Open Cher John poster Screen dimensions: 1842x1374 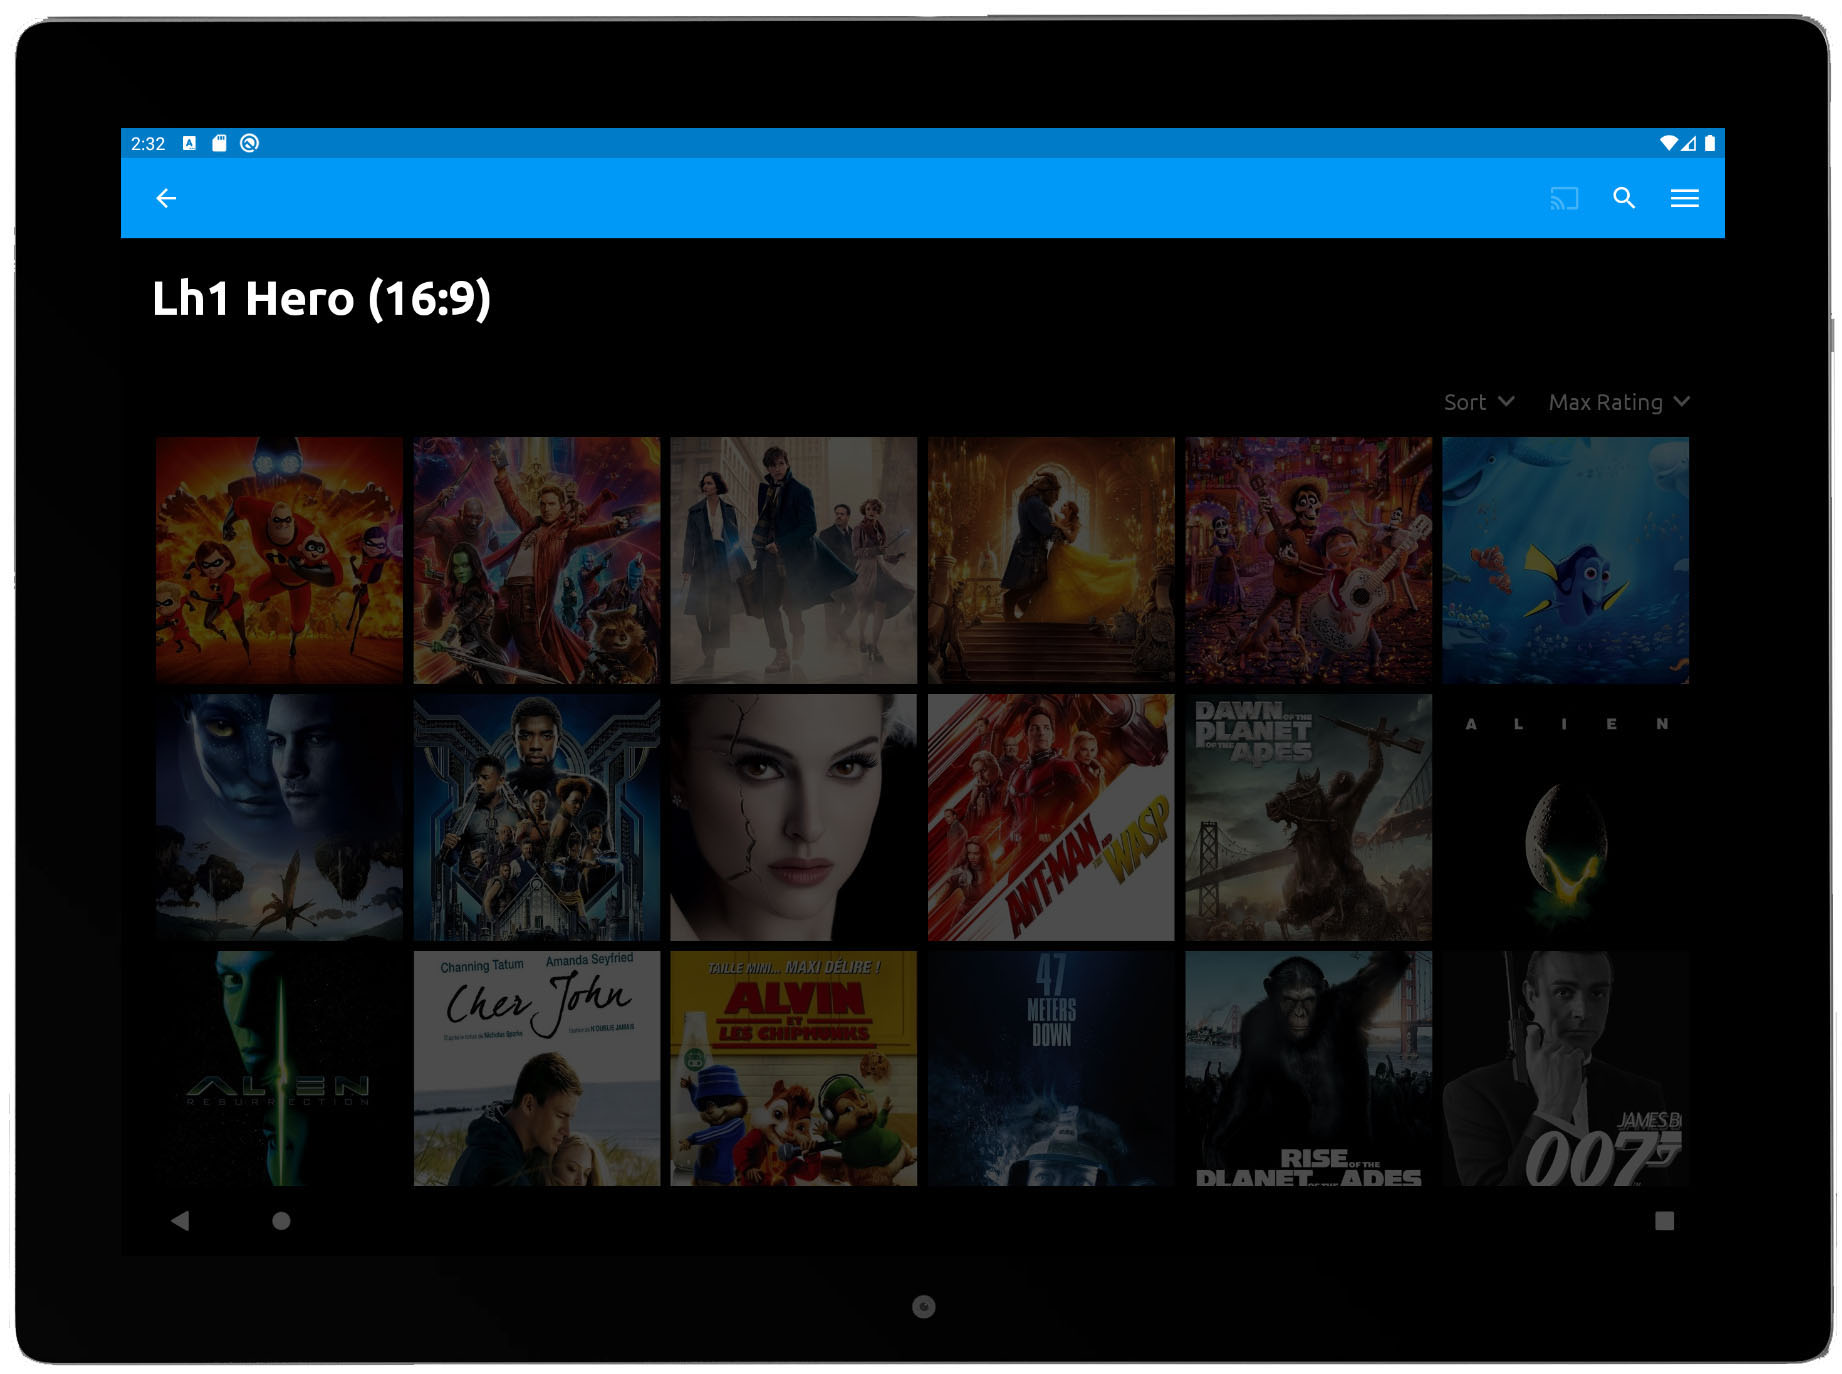pos(537,1068)
